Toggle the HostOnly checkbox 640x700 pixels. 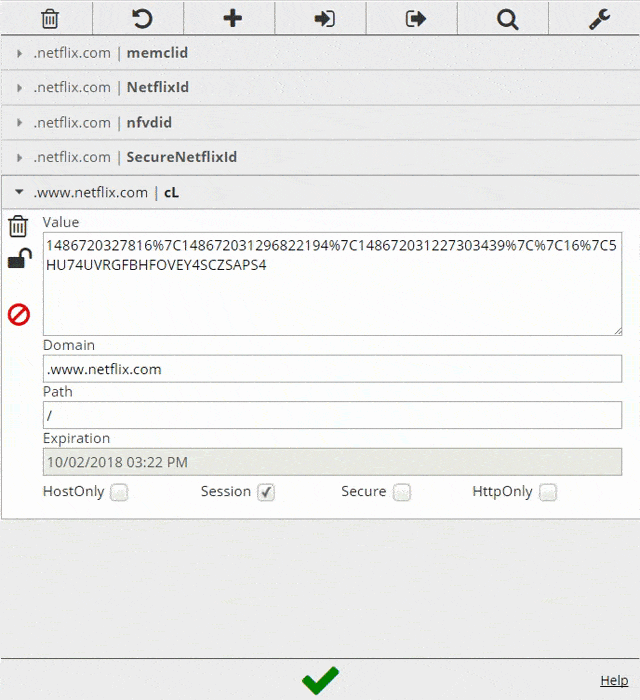tap(119, 492)
